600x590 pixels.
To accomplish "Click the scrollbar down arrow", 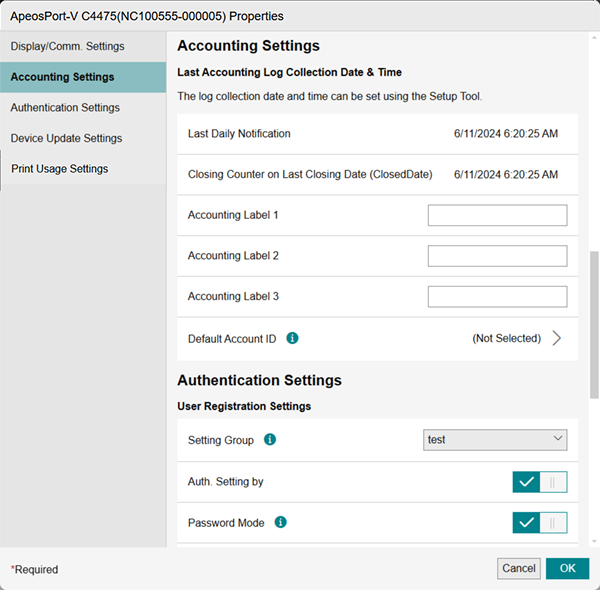I will tap(594, 541).
